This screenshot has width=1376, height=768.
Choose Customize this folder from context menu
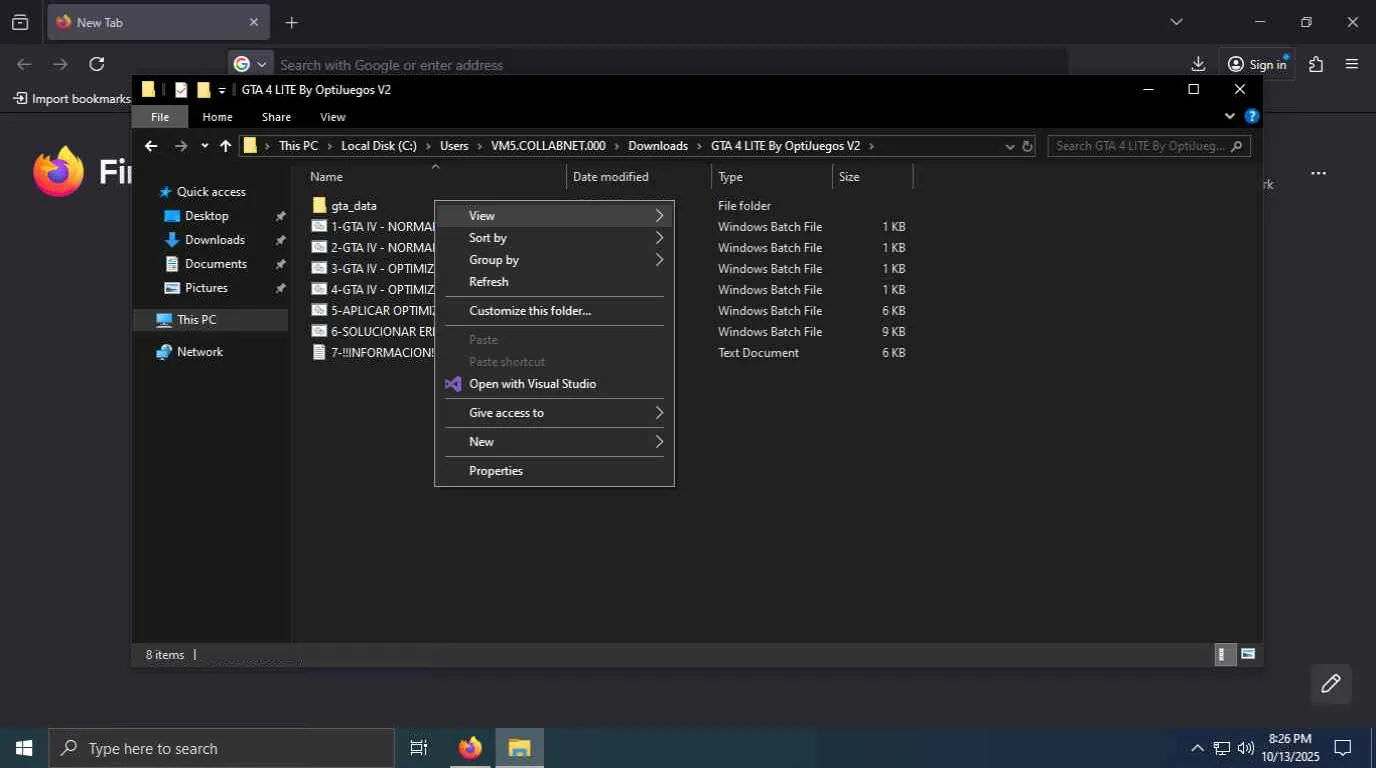[554, 311]
